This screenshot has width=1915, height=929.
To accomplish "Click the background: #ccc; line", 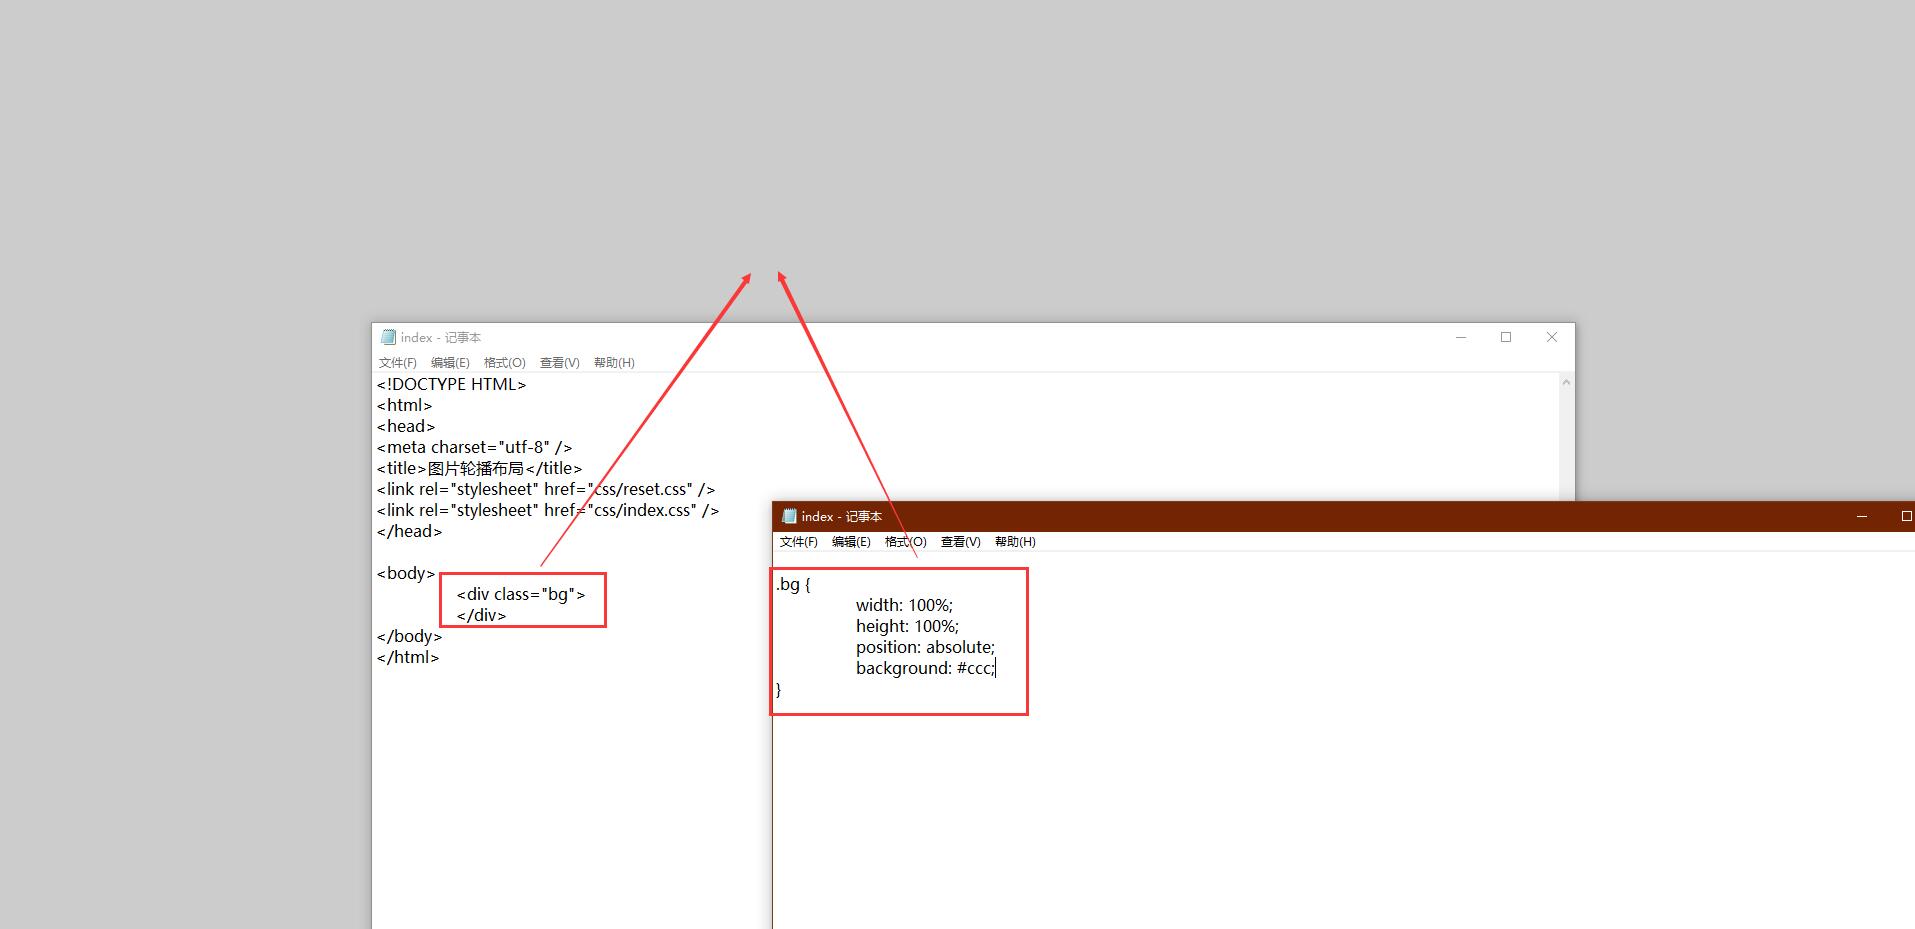I will tap(925, 668).
